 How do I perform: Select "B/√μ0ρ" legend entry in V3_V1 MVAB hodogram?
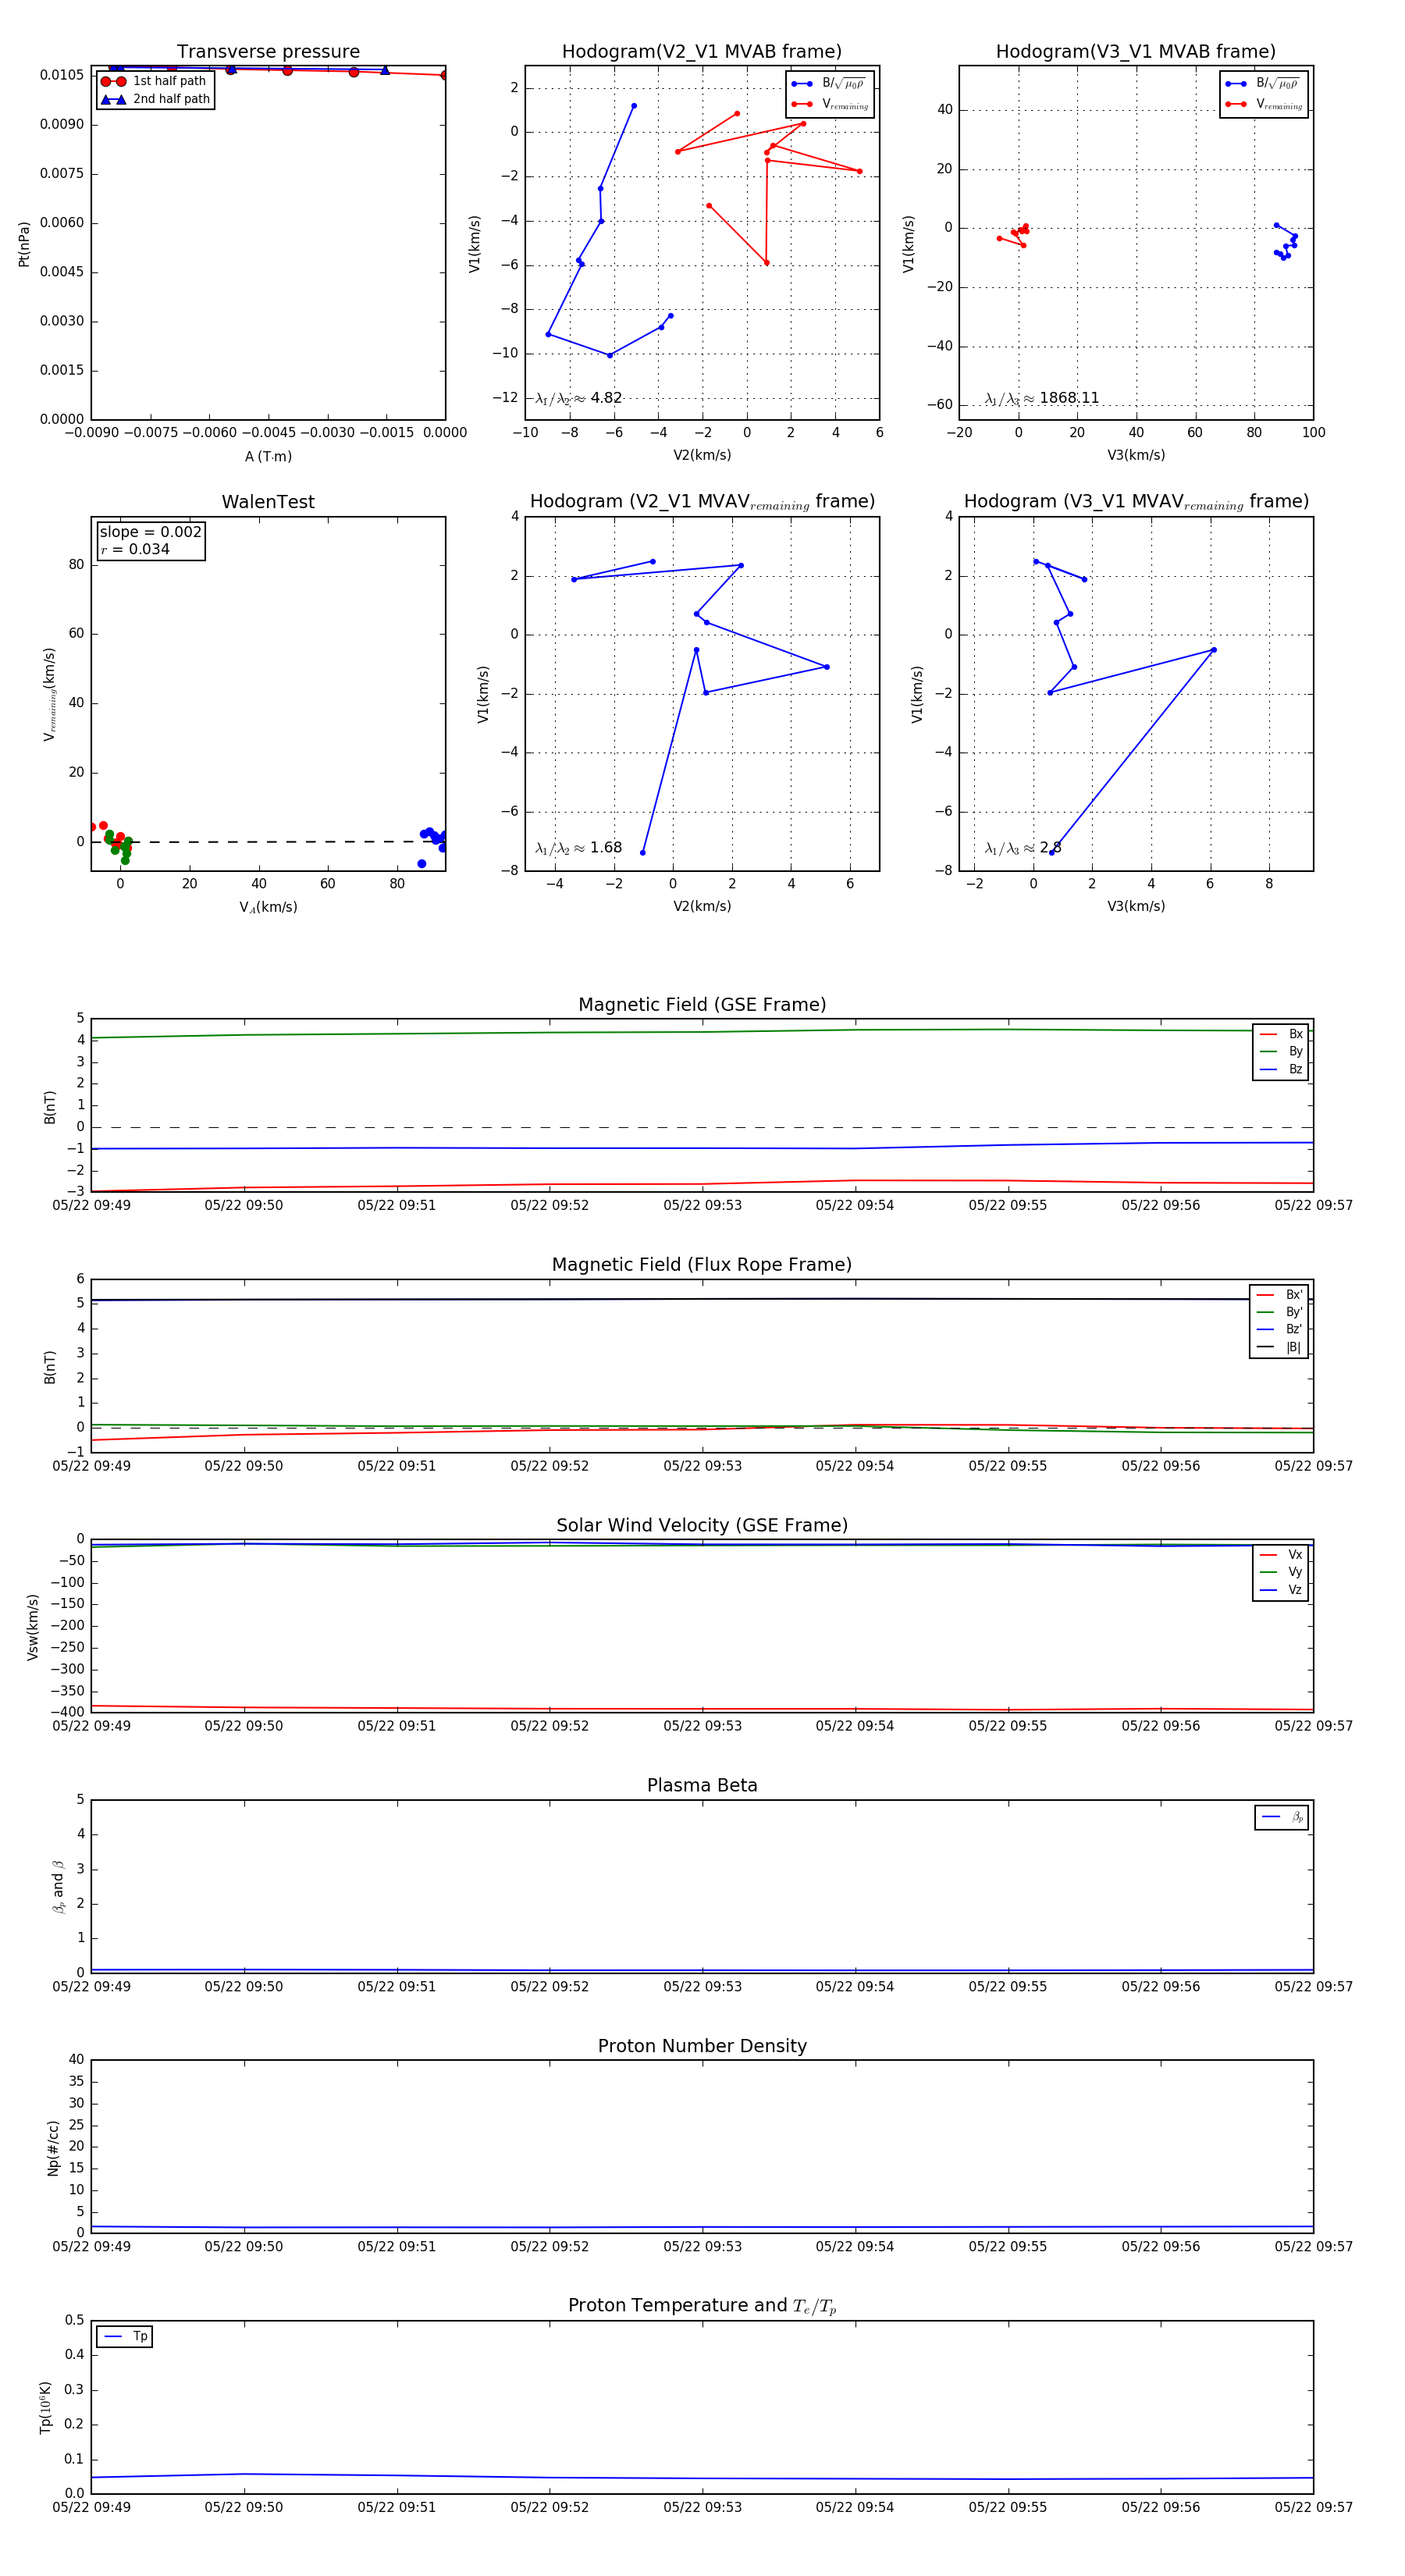(1264, 84)
